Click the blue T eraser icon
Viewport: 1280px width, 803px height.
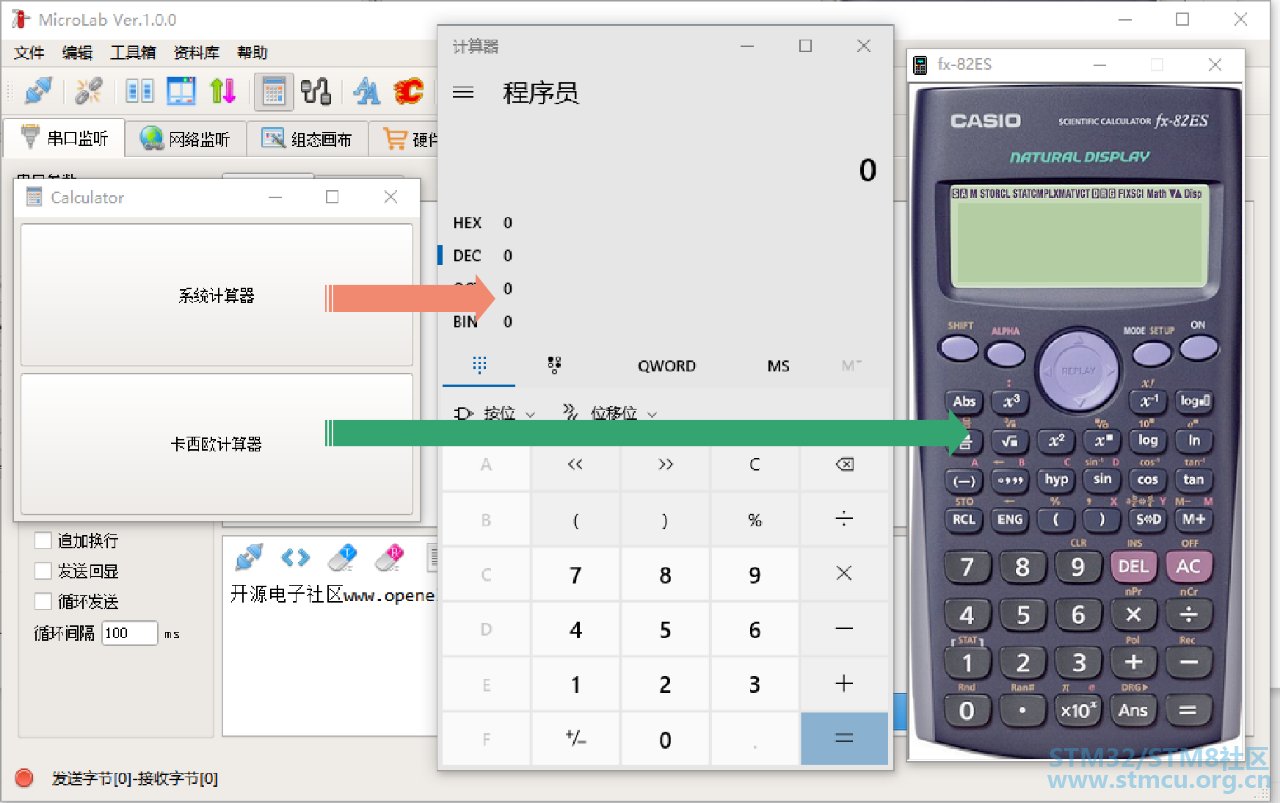342,557
